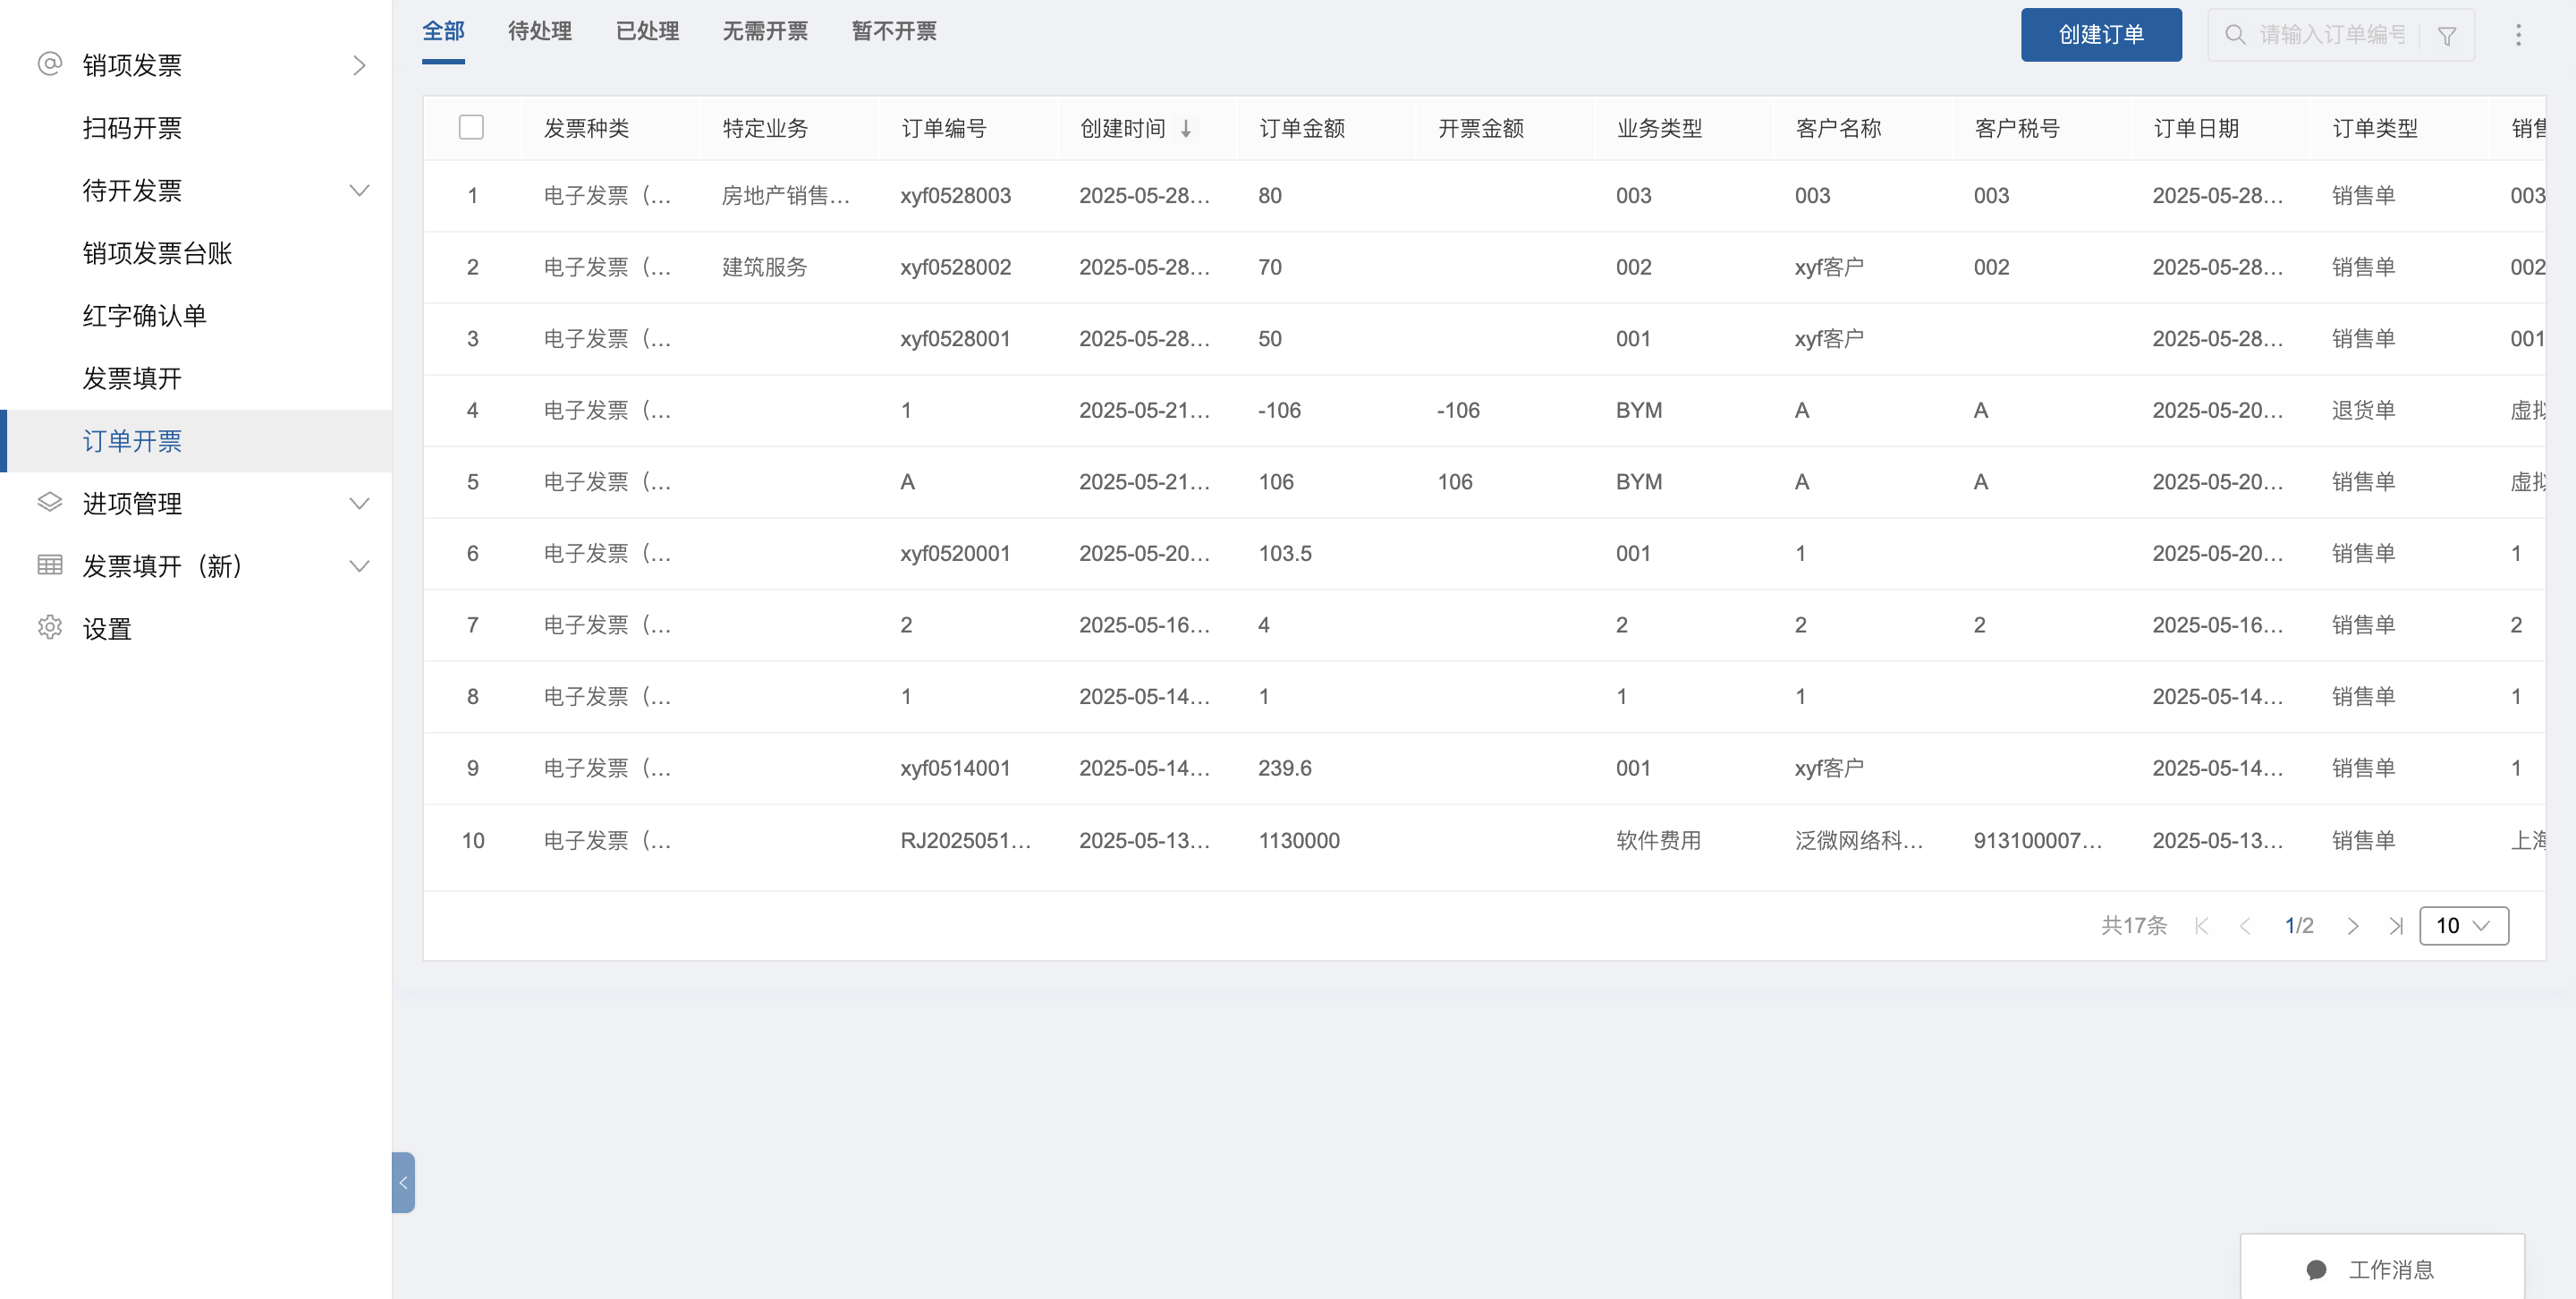
Task: Open the filter funnel icon
Action: click(x=2447, y=36)
